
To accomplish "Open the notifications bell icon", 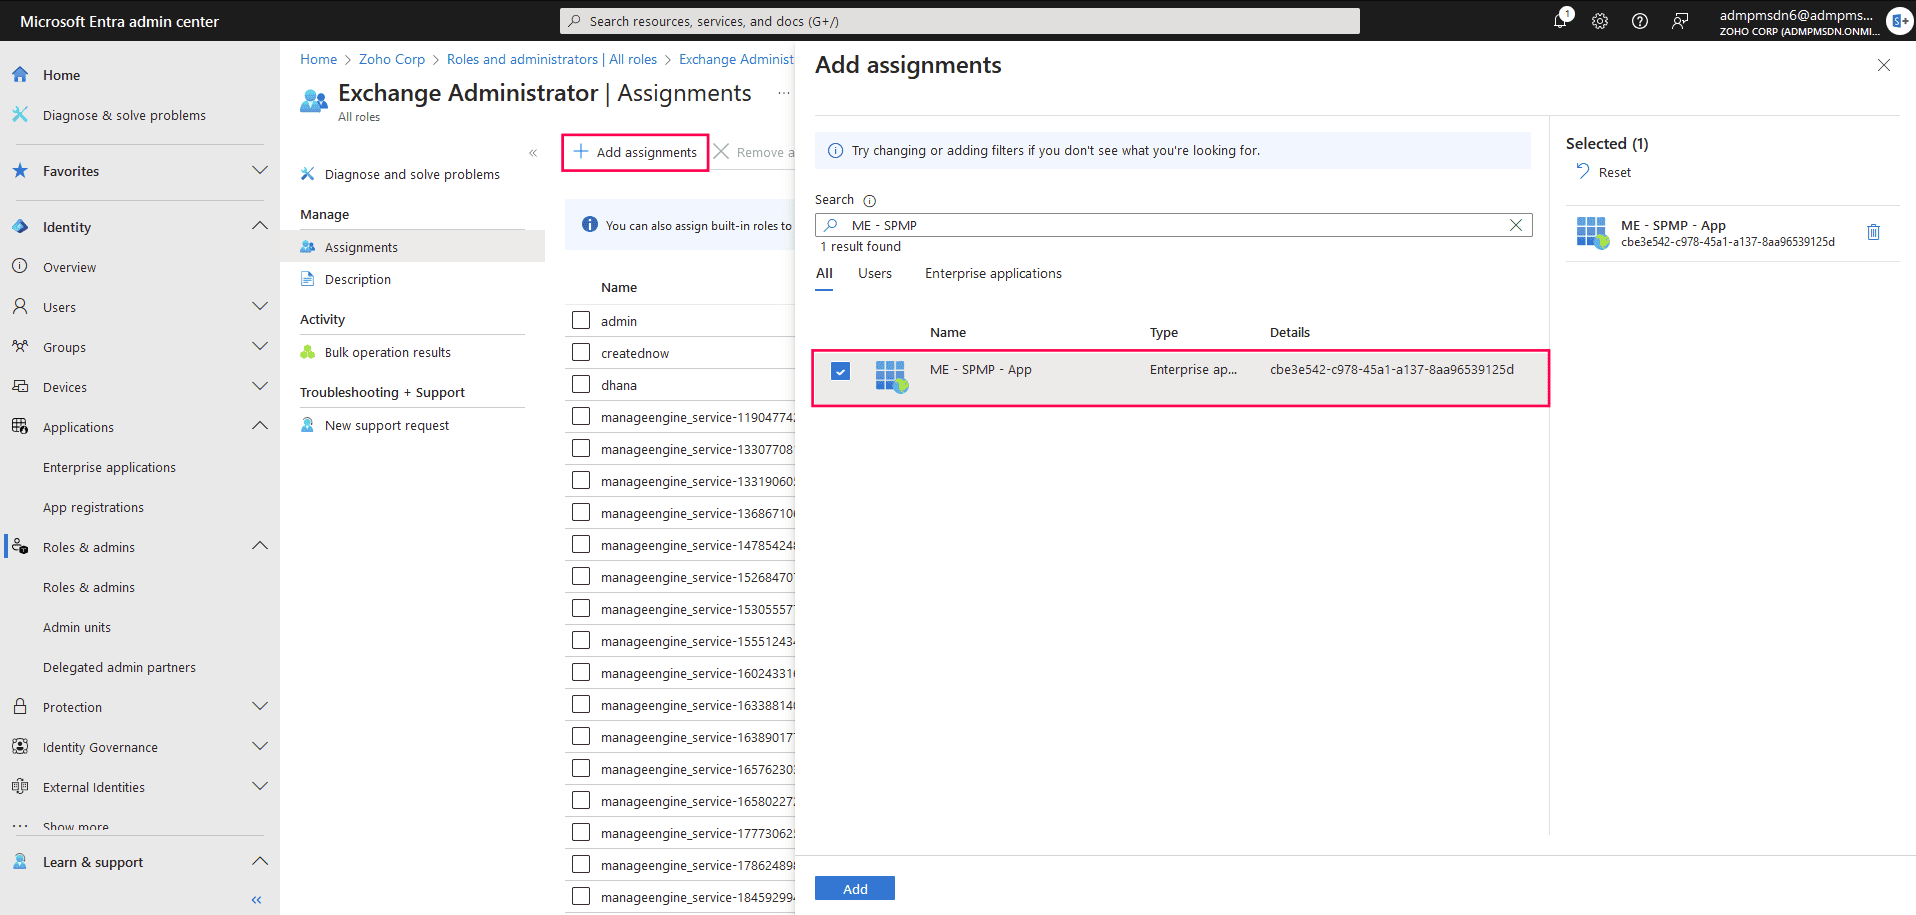I will [1561, 20].
